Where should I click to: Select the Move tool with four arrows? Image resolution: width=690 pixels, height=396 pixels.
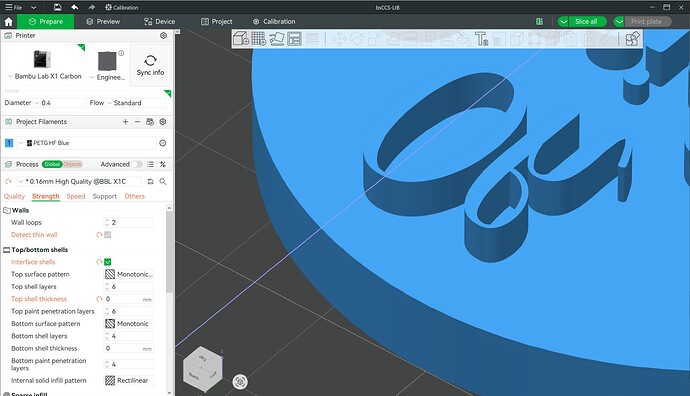point(339,39)
